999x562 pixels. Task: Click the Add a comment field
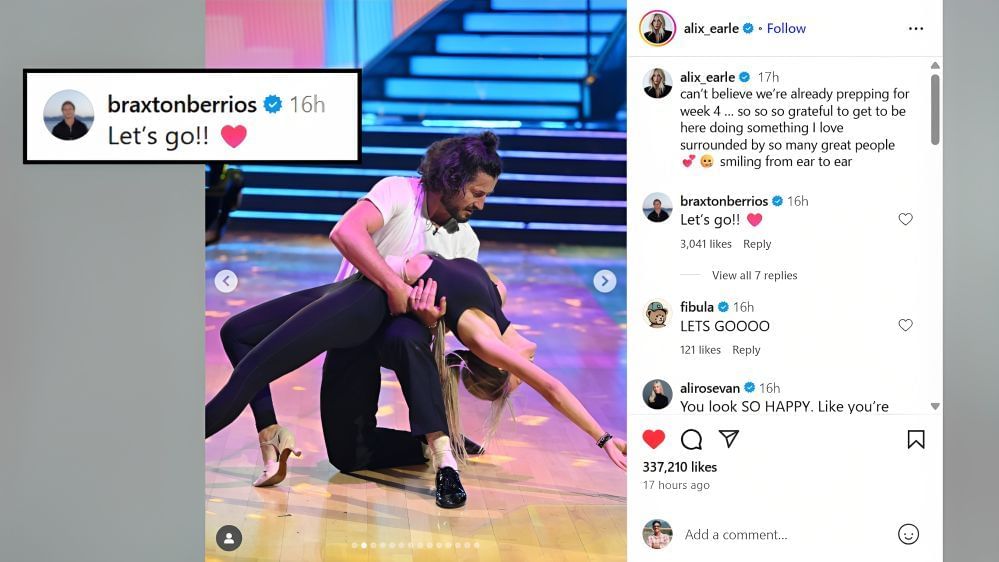(x=787, y=535)
